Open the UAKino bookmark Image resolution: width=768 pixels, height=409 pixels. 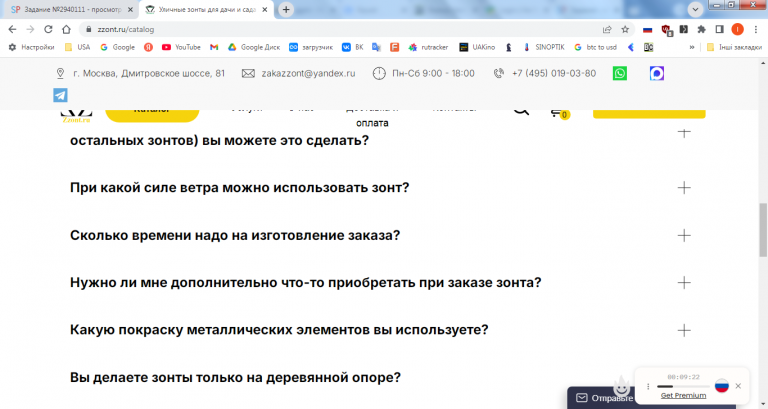[x=477, y=47]
